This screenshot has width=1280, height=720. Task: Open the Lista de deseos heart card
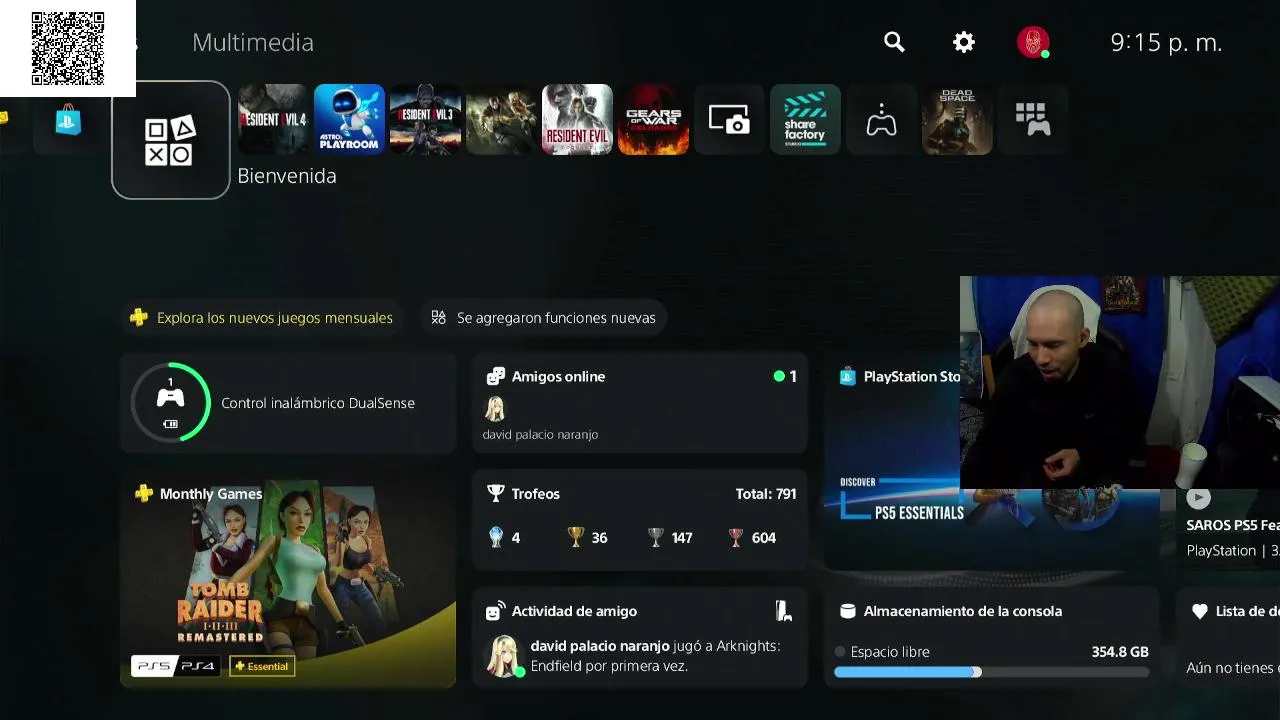click(x=1228, y=637)
